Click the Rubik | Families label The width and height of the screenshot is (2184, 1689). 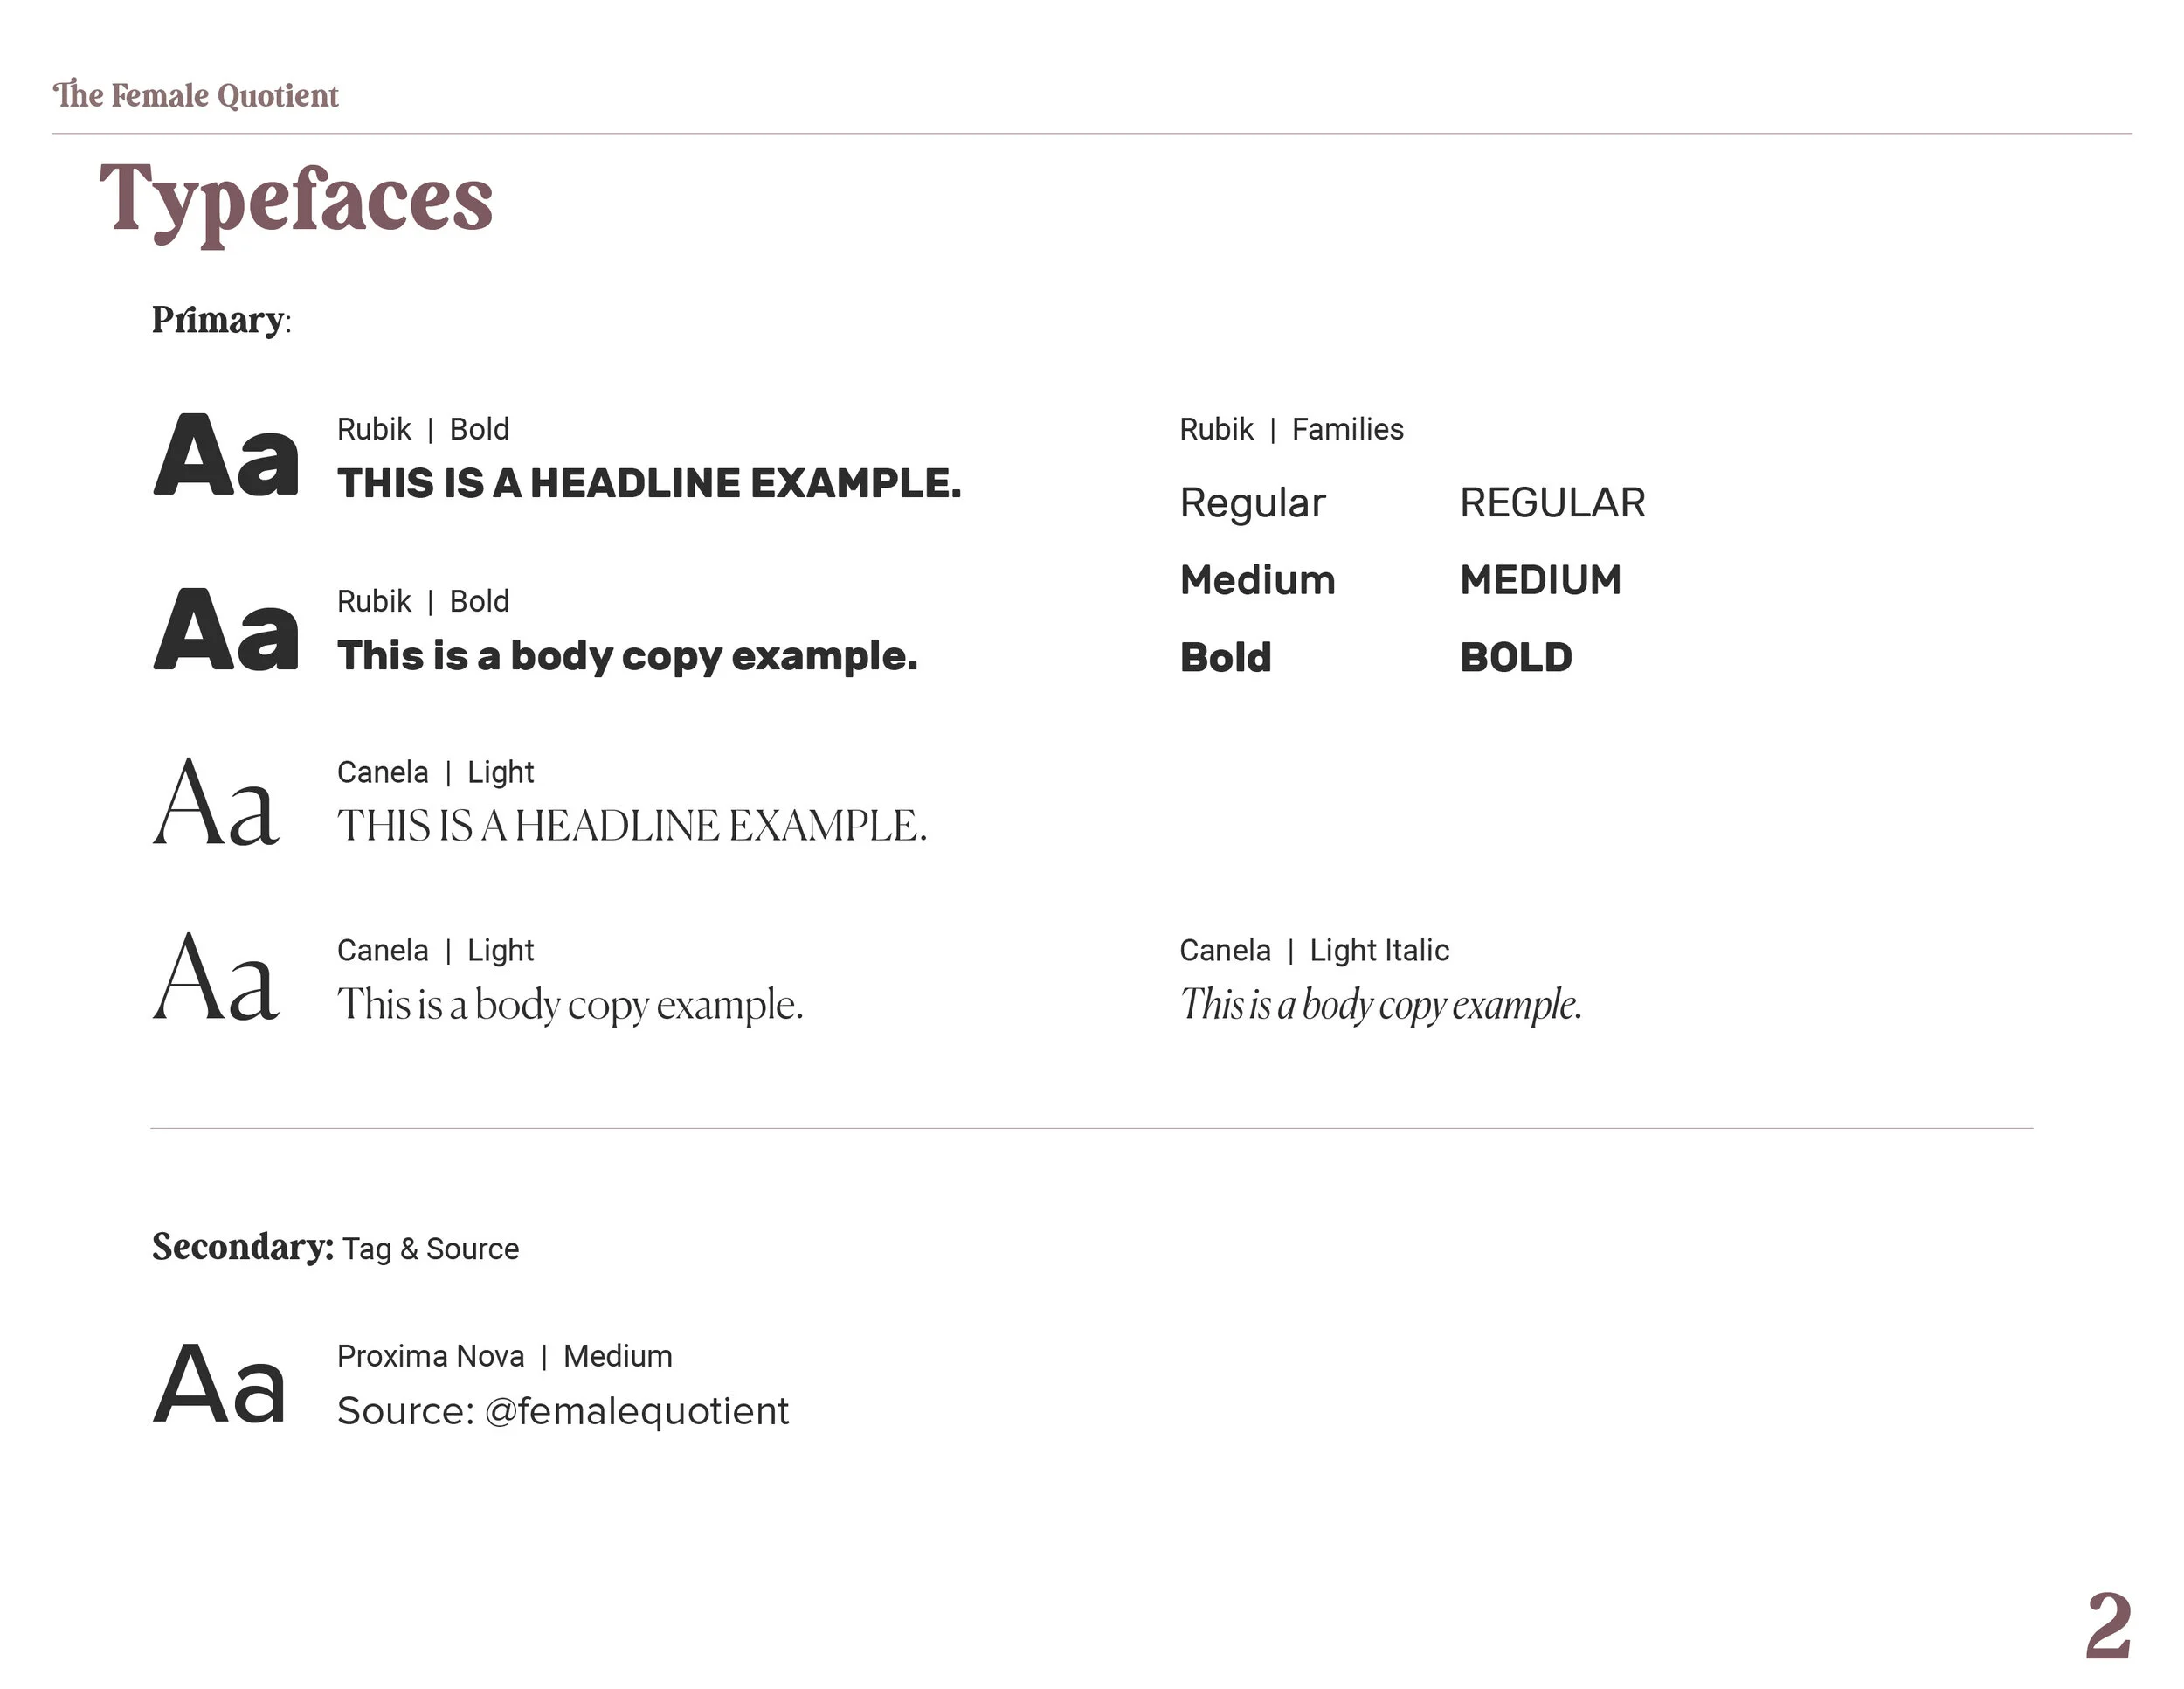pyautogui.click(x=1291, y=429)
